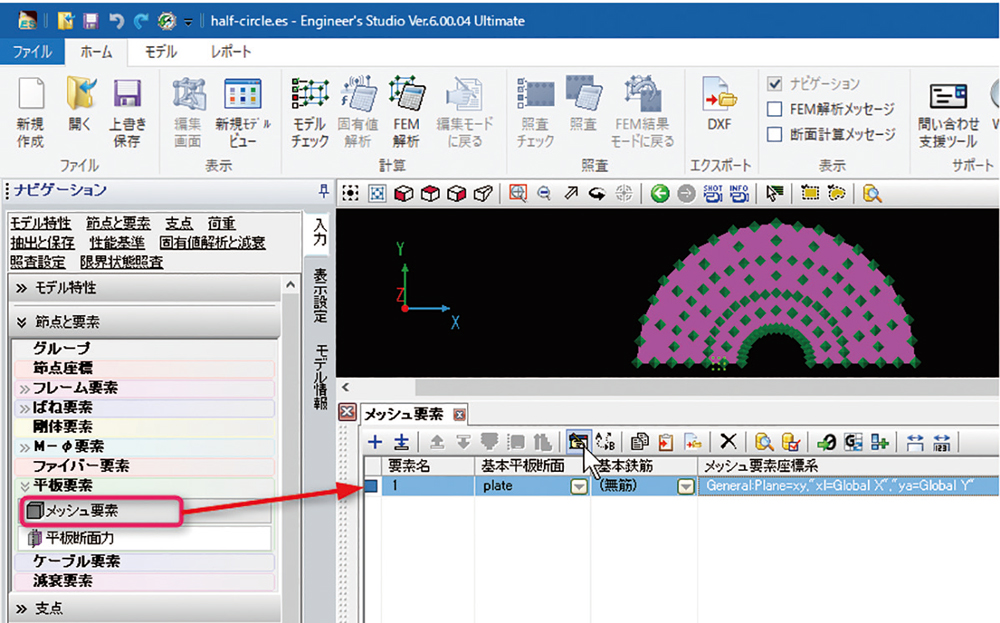The width and height of the screenshot is (1000, 623).
Task: Expand M-φ要素 tree item
Action: 24,447
